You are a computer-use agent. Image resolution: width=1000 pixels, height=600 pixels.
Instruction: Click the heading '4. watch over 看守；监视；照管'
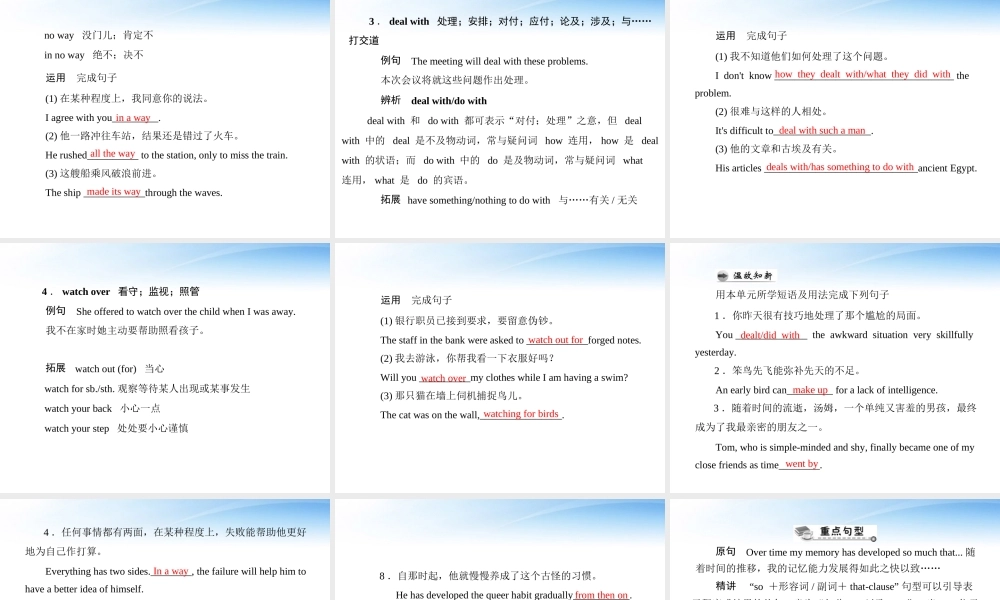[121, 292]
